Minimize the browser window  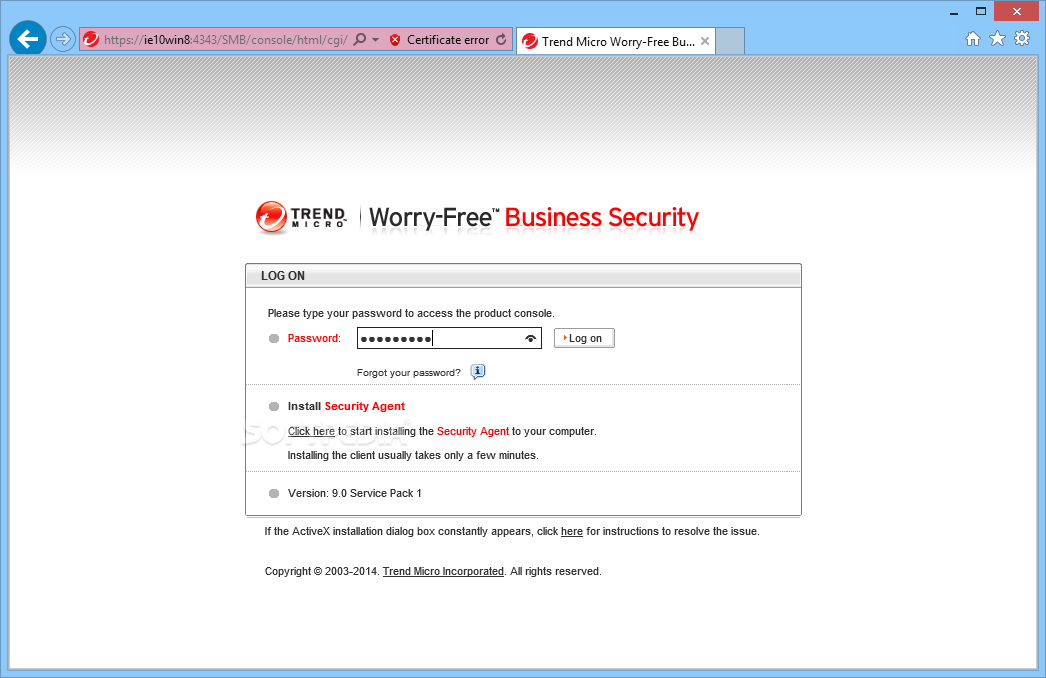(954, 11)
